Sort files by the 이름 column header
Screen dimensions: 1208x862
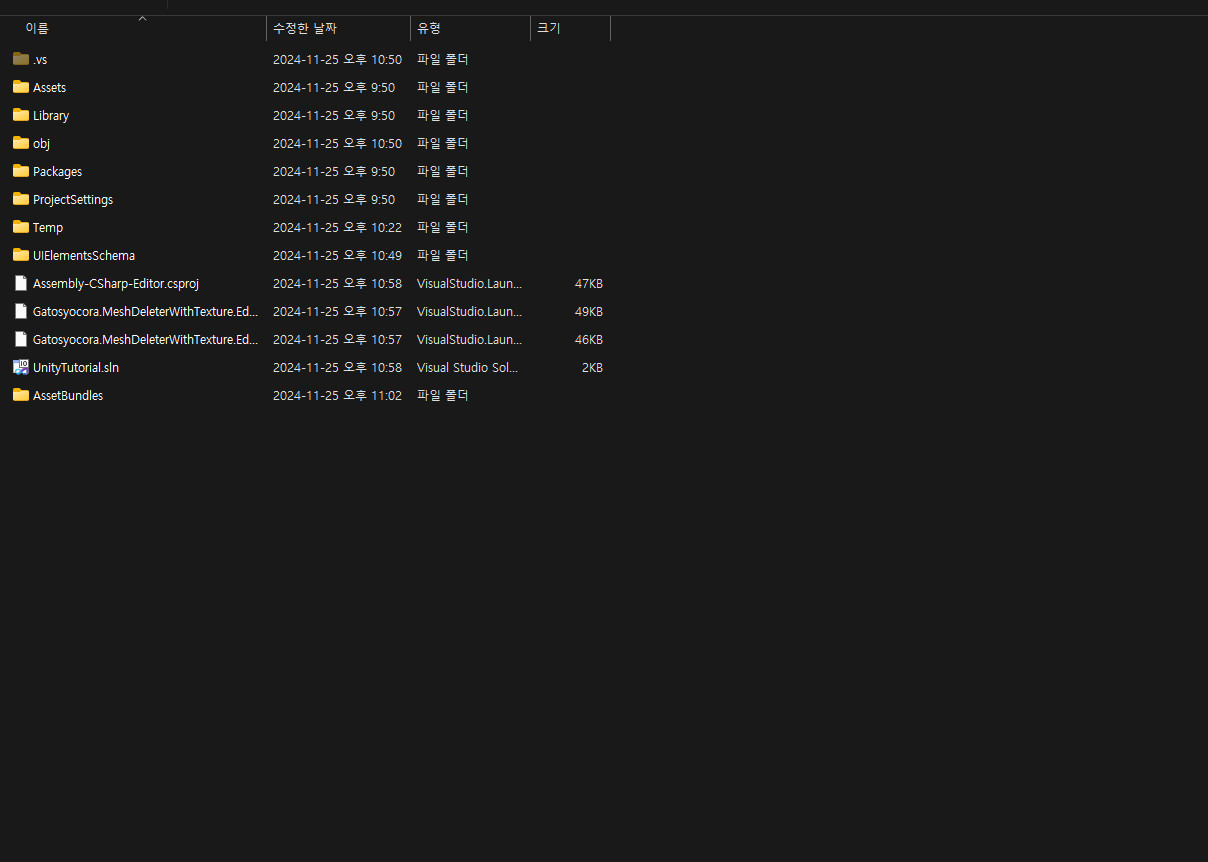tap(37, 29)
